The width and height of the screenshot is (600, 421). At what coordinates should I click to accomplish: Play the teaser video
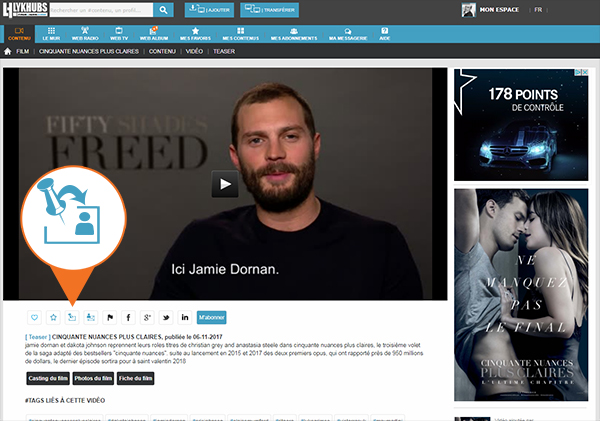pos(225,184)
